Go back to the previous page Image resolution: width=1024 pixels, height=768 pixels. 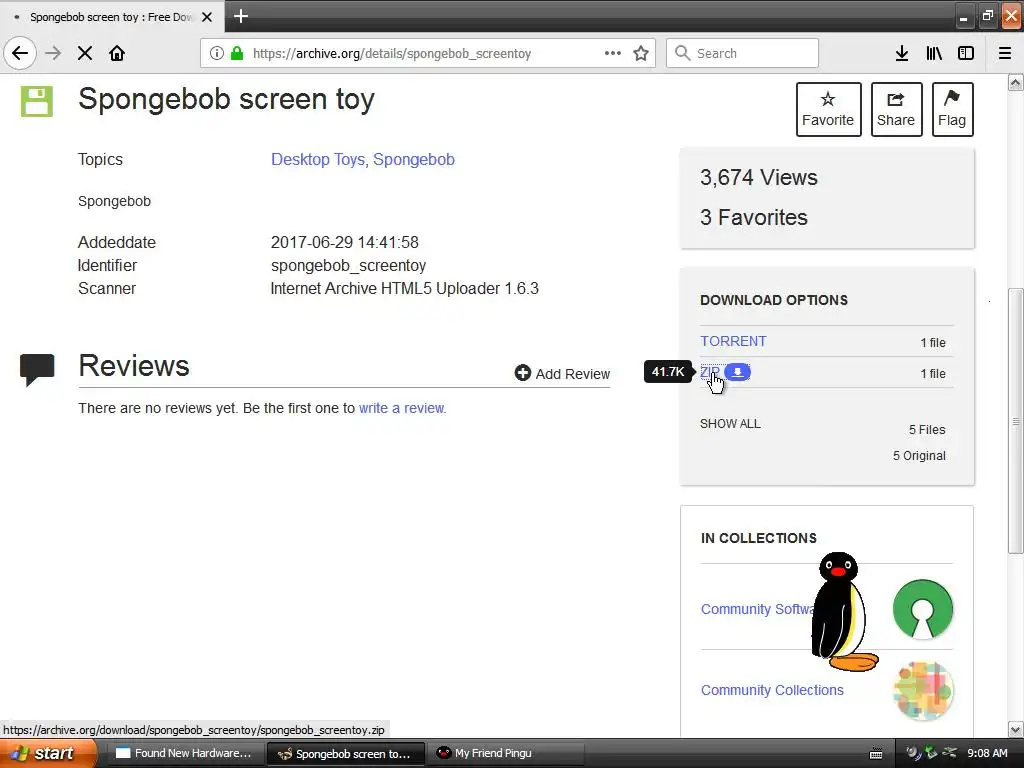pos(20,53)
